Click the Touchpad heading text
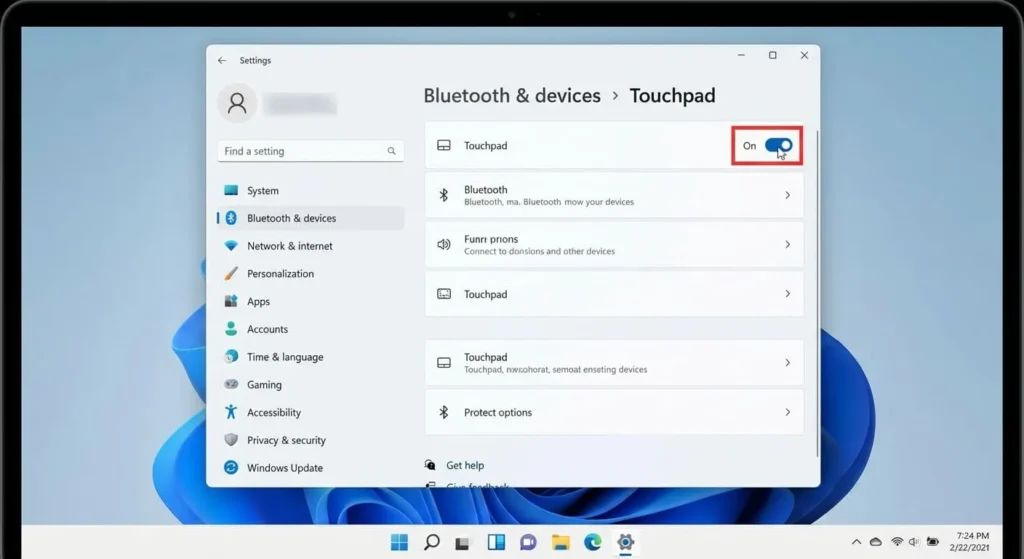Viewport: 1024px width, 559px height. tap(673, 95)
